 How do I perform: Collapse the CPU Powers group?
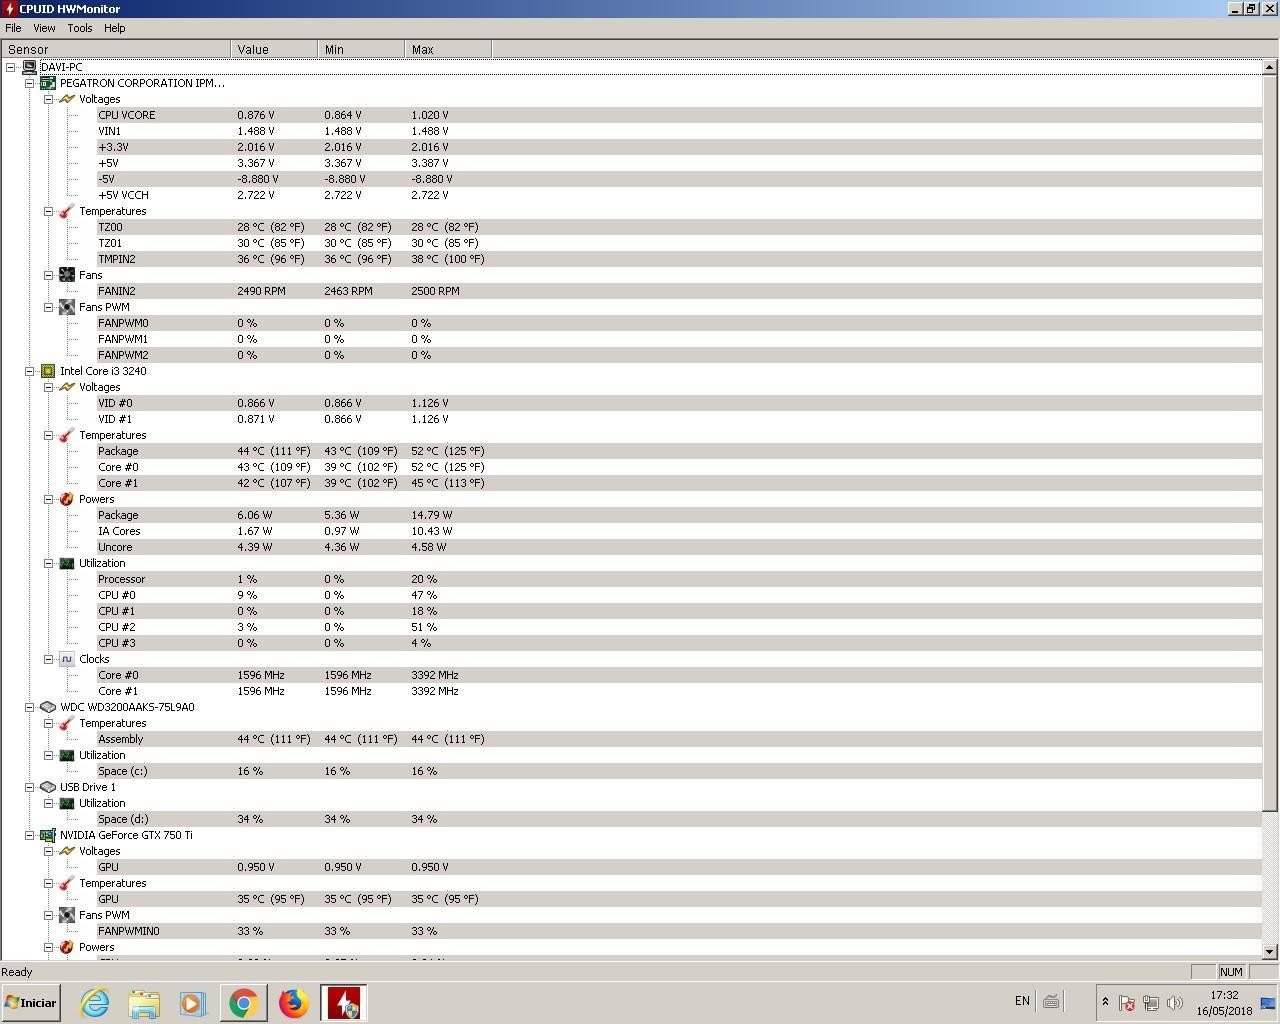coord(48,499)
